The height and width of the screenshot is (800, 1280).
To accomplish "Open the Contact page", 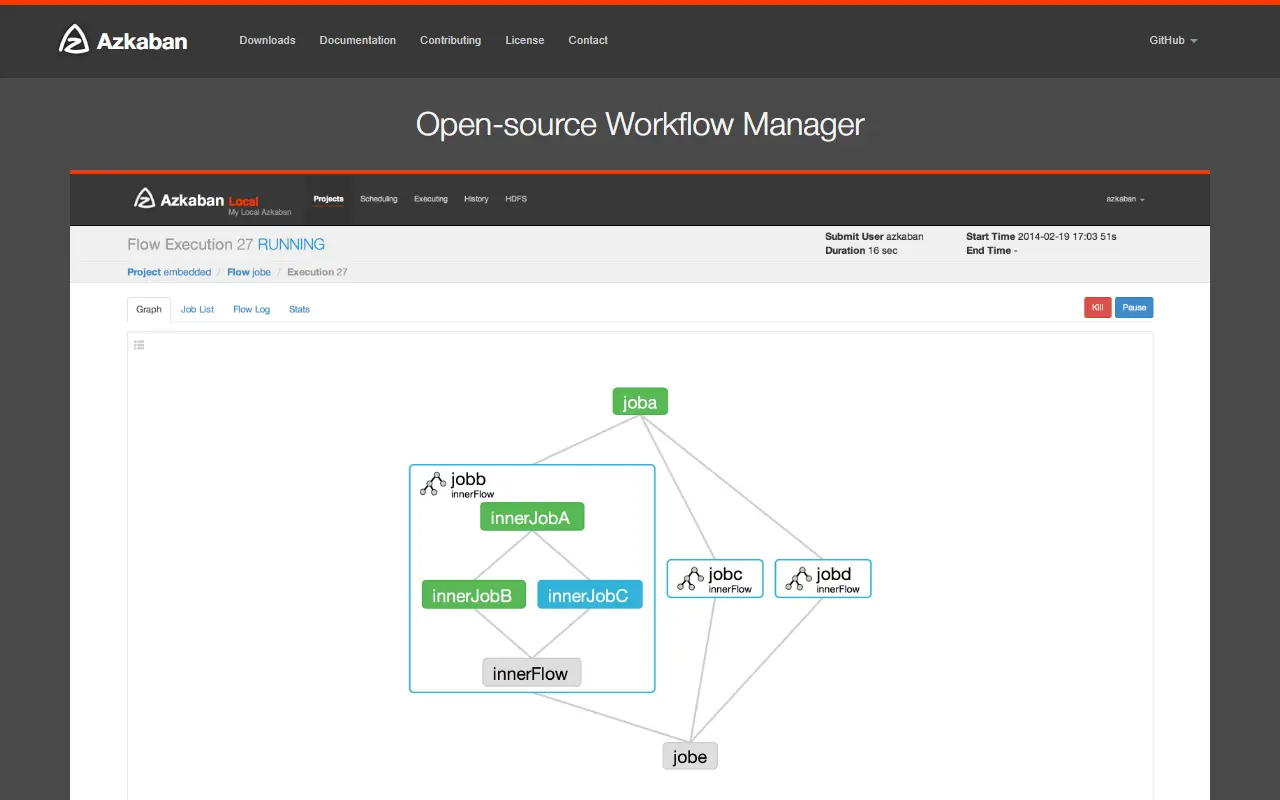I will 588,40.
